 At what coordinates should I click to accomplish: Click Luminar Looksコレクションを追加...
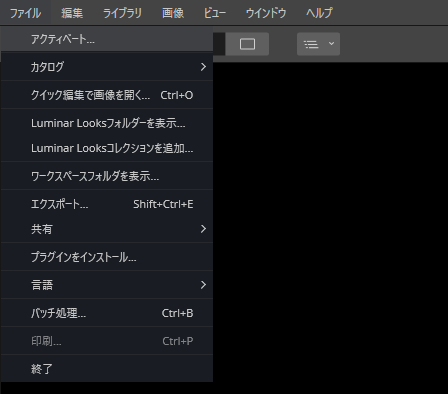coord(107,148)
